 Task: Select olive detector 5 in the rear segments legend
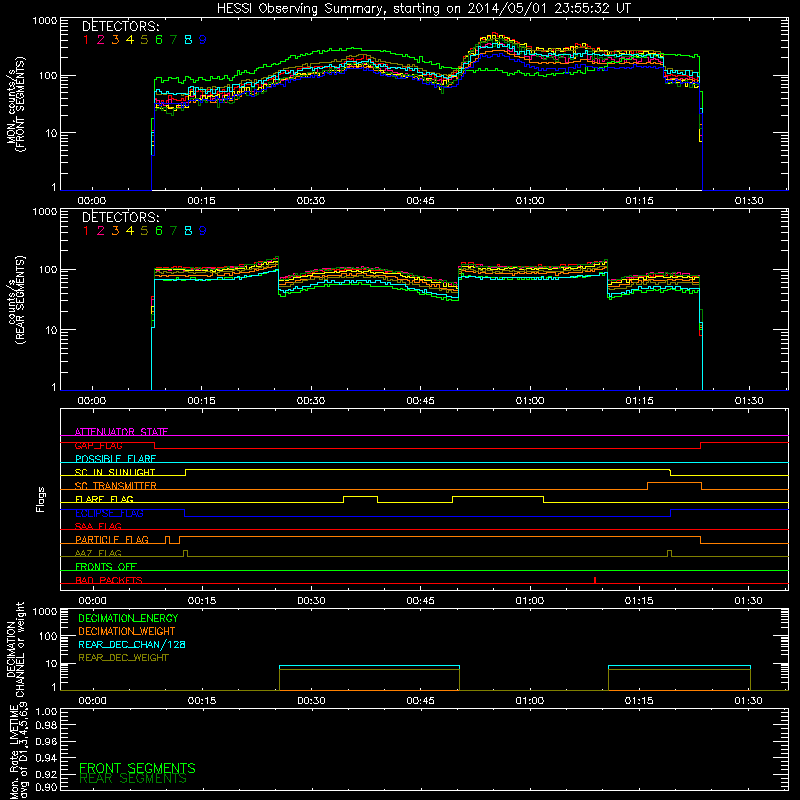click(144, 231)
